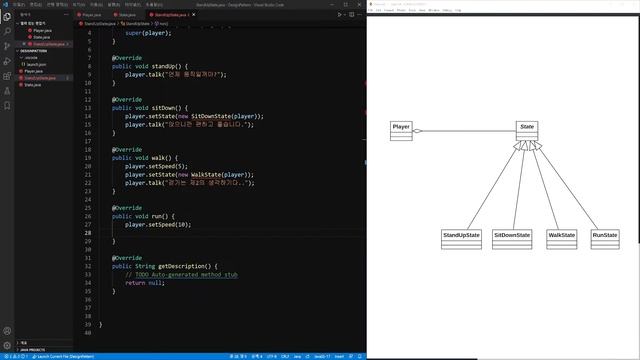
Task: Click JavaSE-17 runtime in status bar
Action: click(x=322, y=356)
